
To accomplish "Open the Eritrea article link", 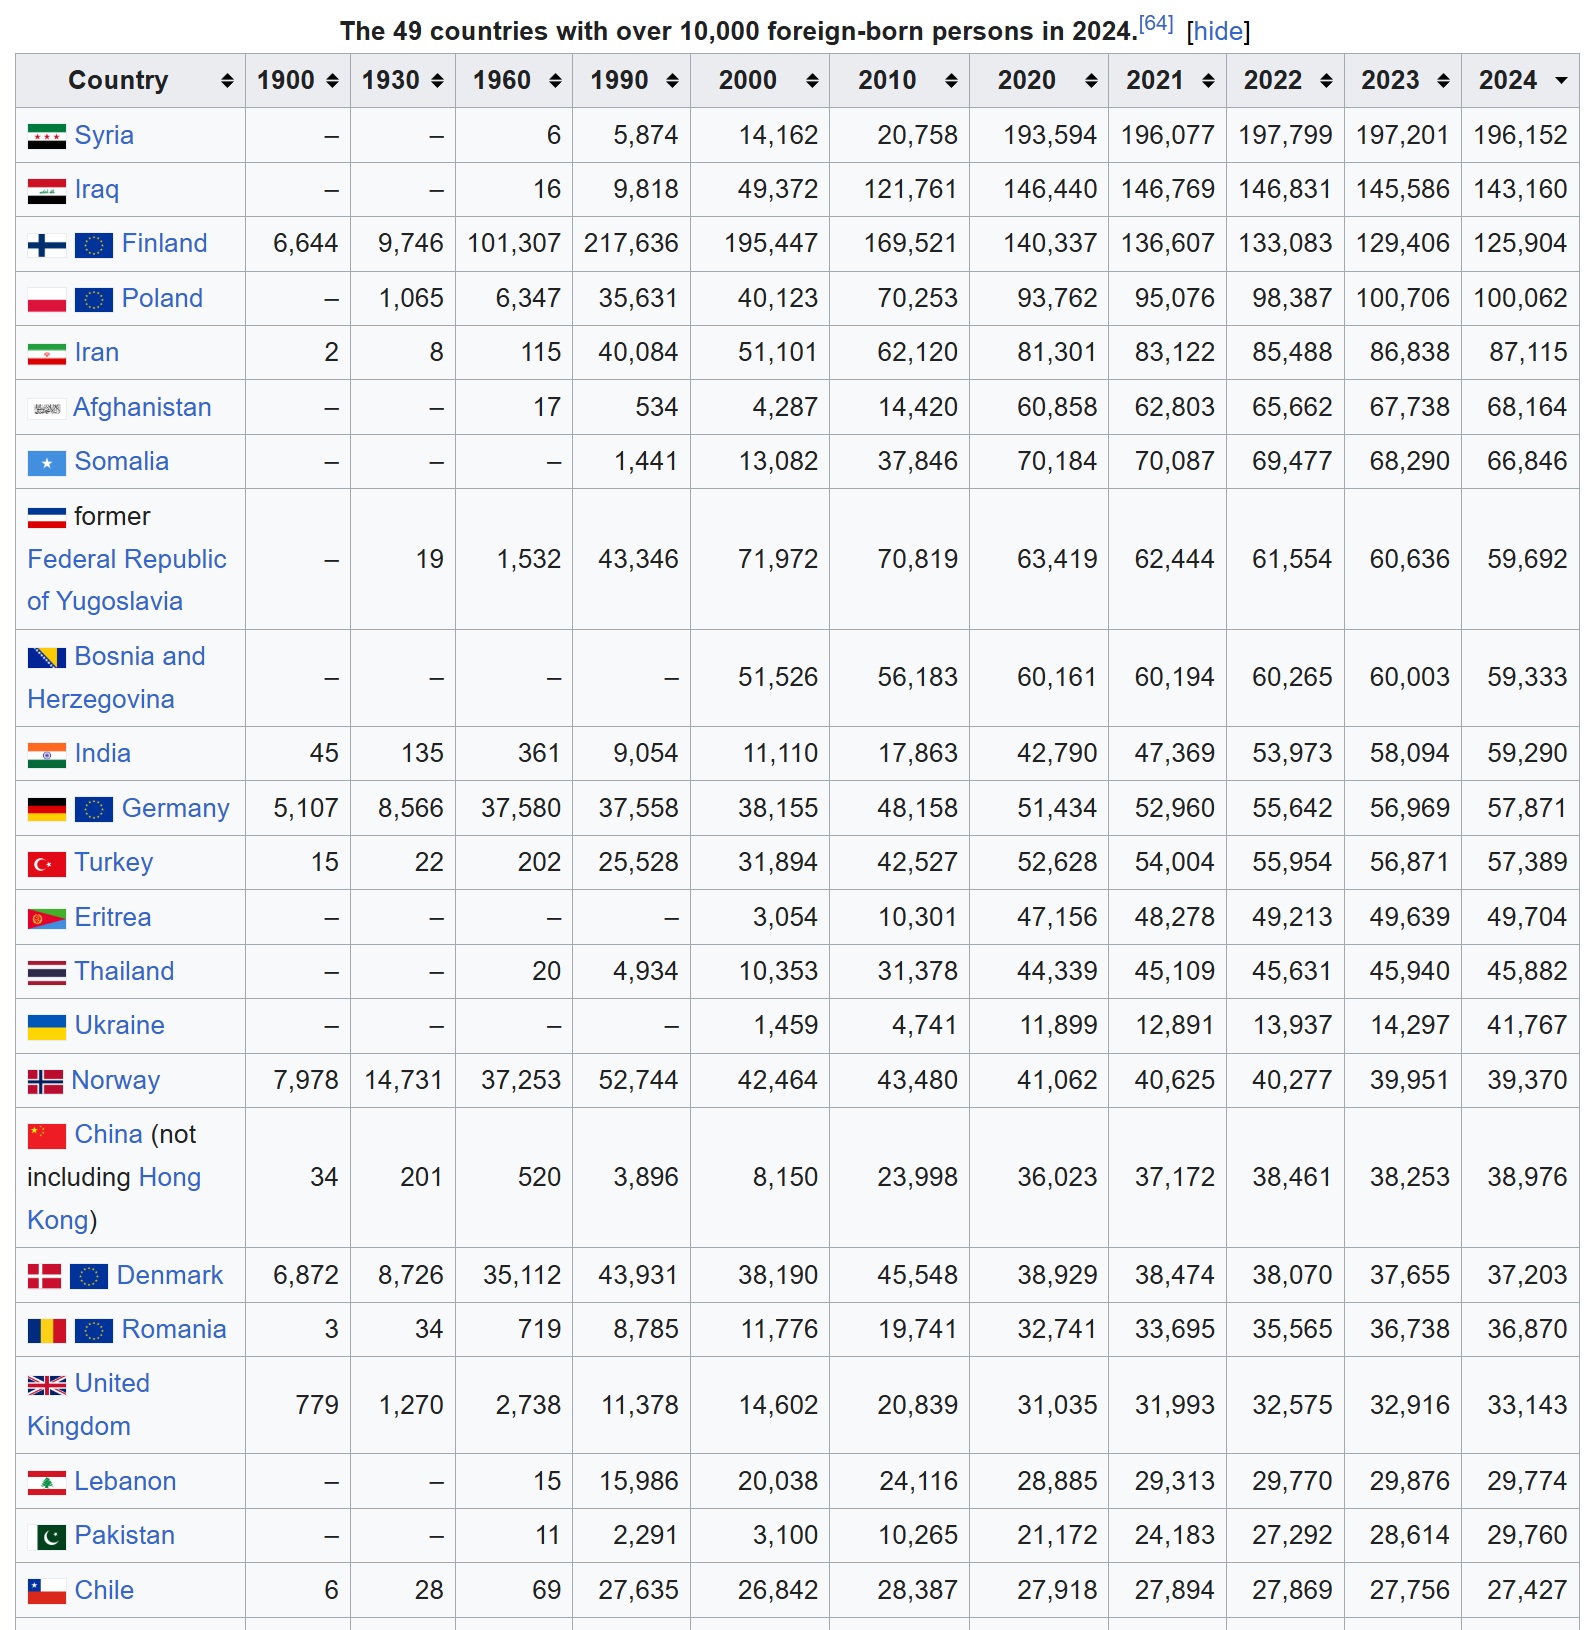I will click(113, 917).
